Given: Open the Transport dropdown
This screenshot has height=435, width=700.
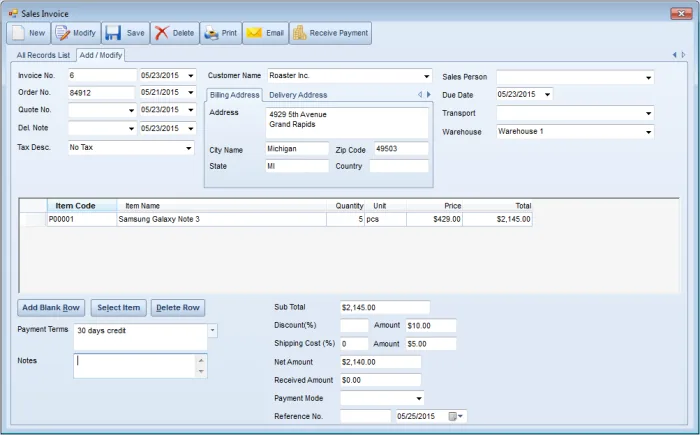Looking at the screenshot, I should pyautogui.click(x=648, y=113).
